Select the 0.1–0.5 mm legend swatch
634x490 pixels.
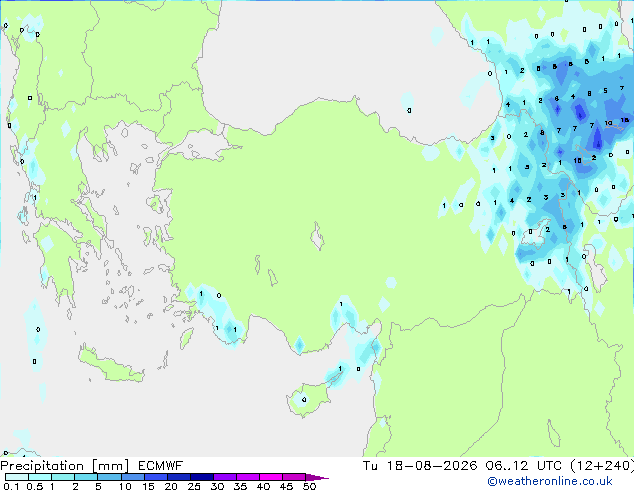pos(17,477)
